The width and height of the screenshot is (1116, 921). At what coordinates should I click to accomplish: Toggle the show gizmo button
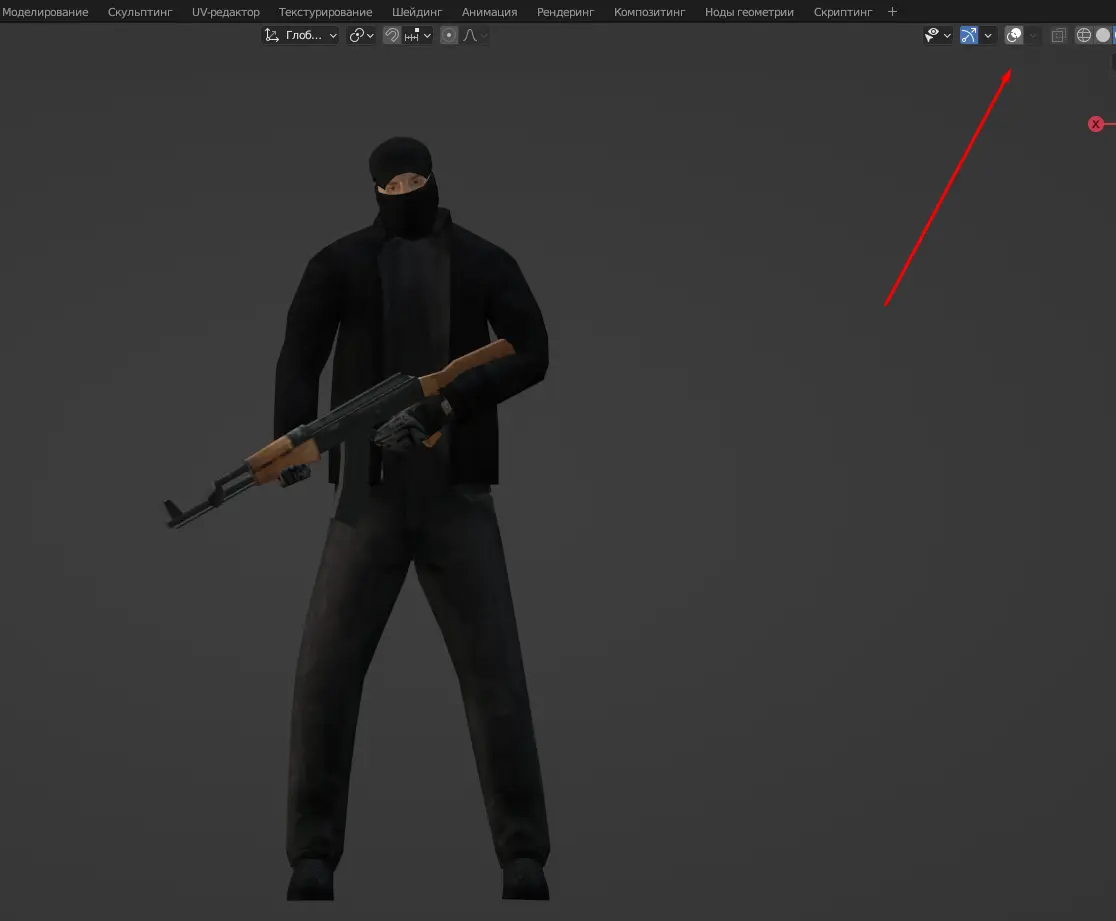coord(968,35)
